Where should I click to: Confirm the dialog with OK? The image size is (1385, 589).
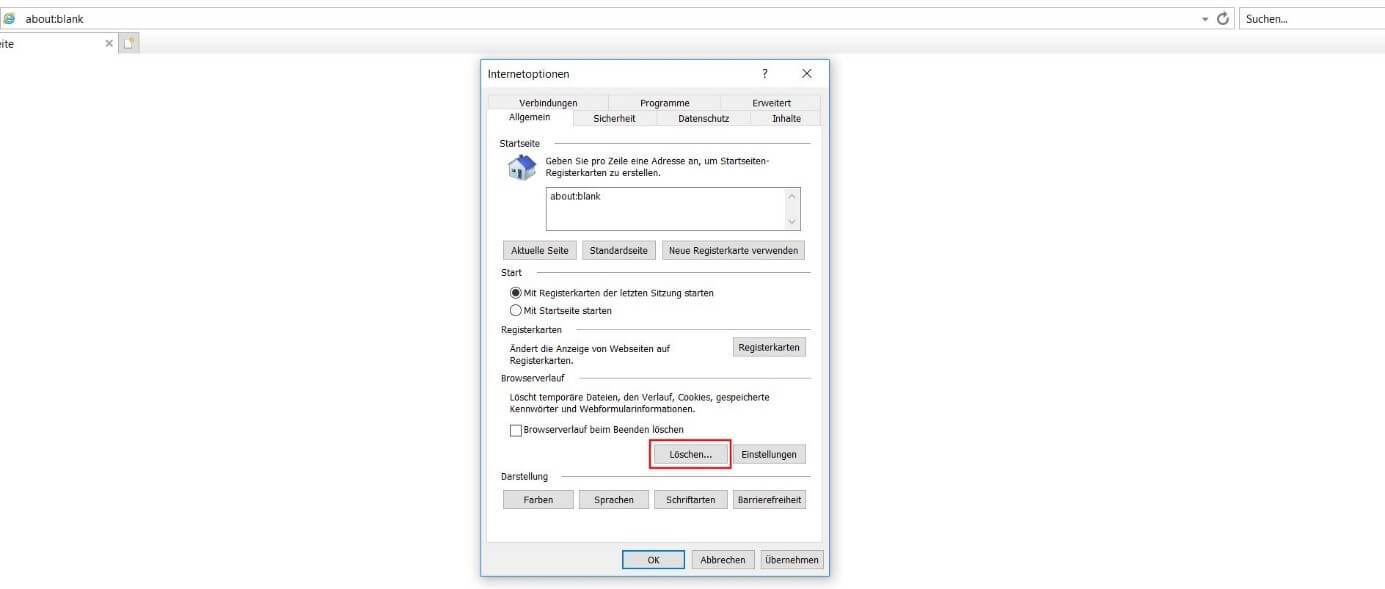653,560
